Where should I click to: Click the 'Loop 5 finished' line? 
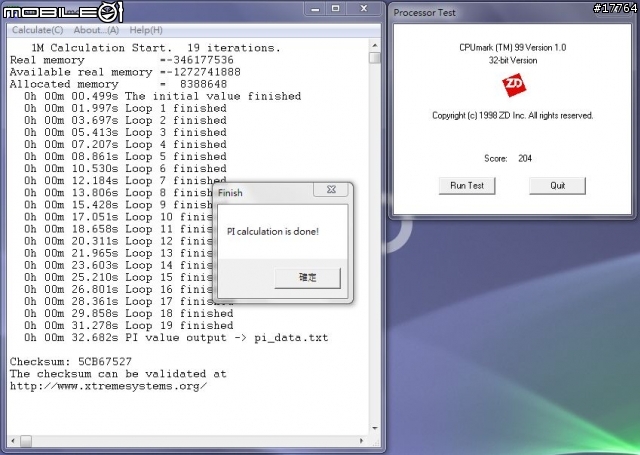coord(125,157)
